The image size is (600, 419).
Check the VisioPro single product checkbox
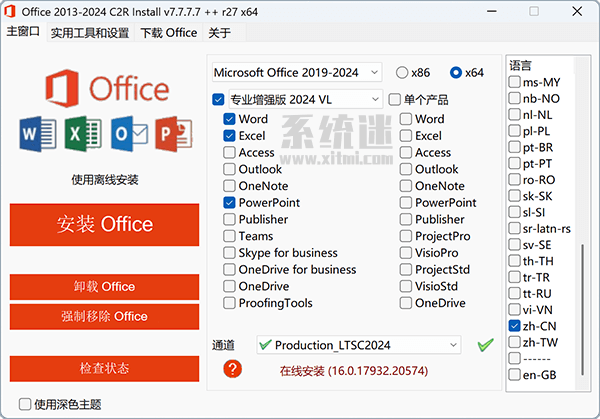(407, 254)
